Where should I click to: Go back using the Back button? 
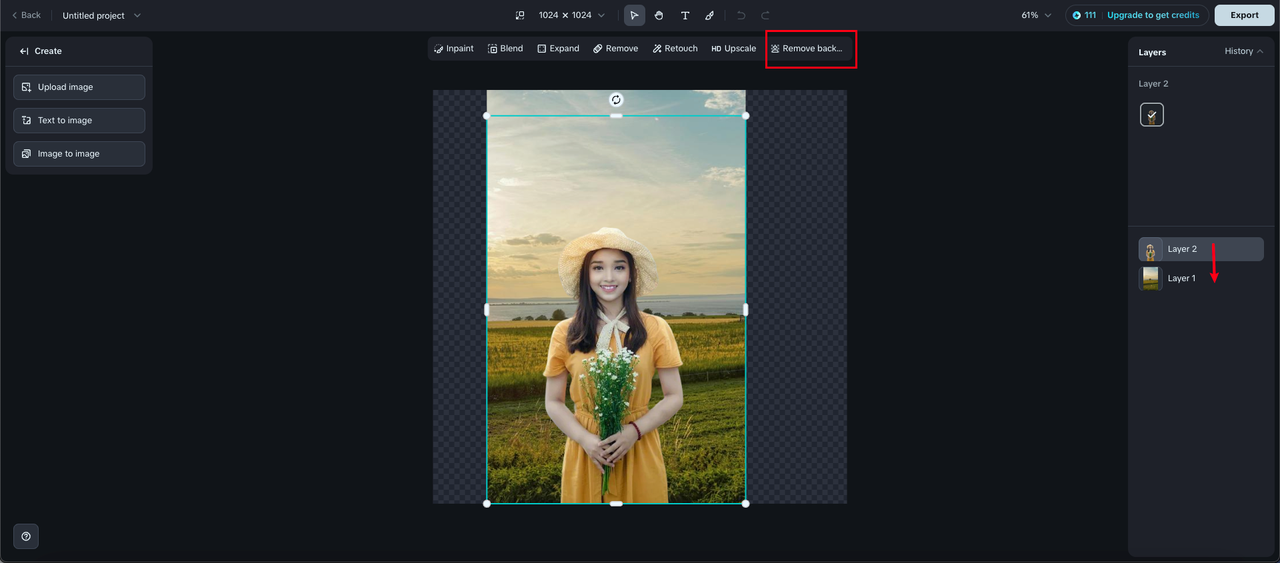coord(26,15)
